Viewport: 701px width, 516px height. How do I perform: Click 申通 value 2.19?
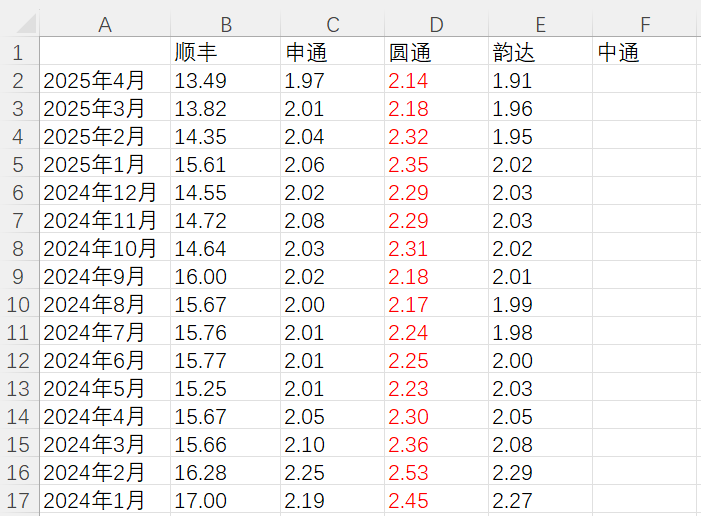click(333, 500)
